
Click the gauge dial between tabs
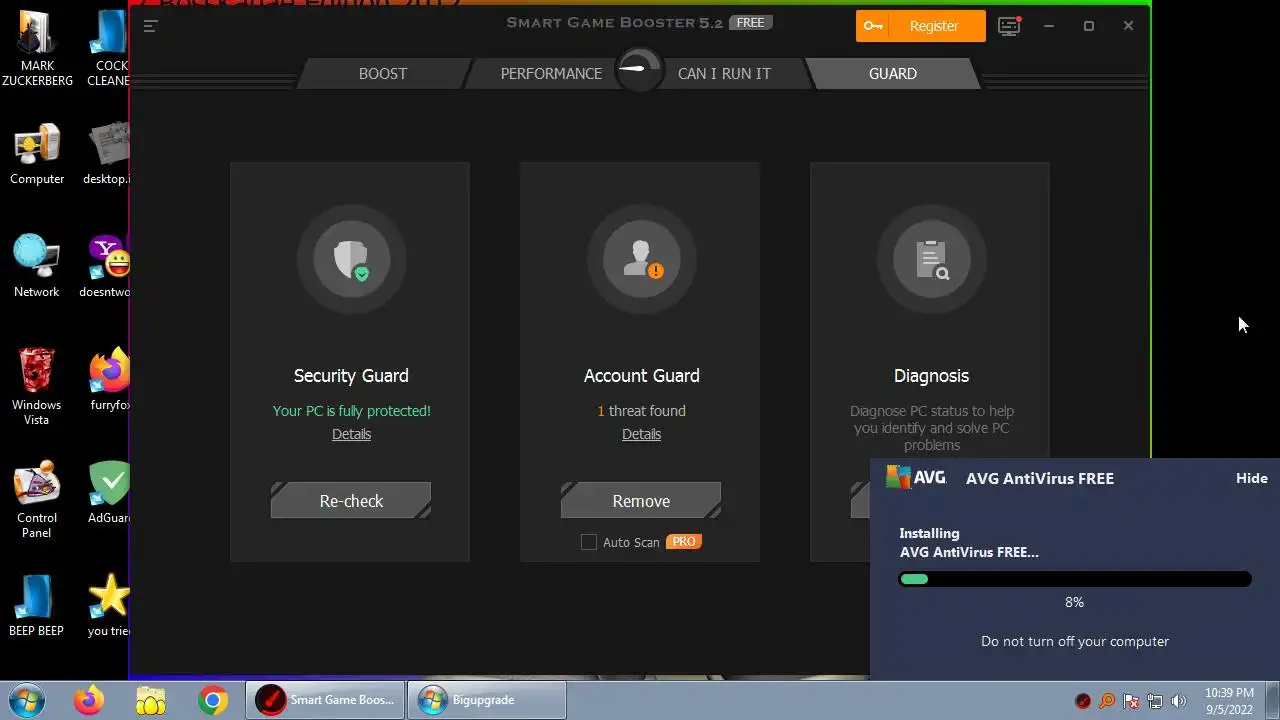[x=639, y=70]
